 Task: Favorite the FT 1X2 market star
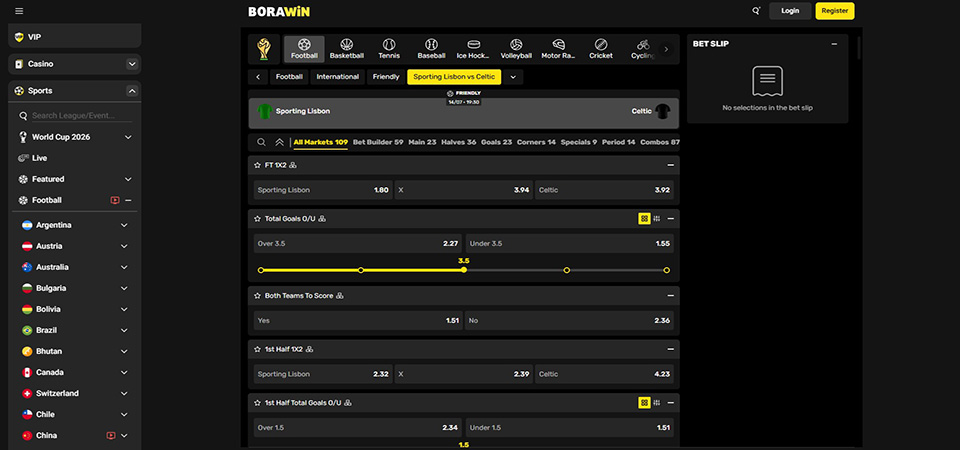pos(258,165)
